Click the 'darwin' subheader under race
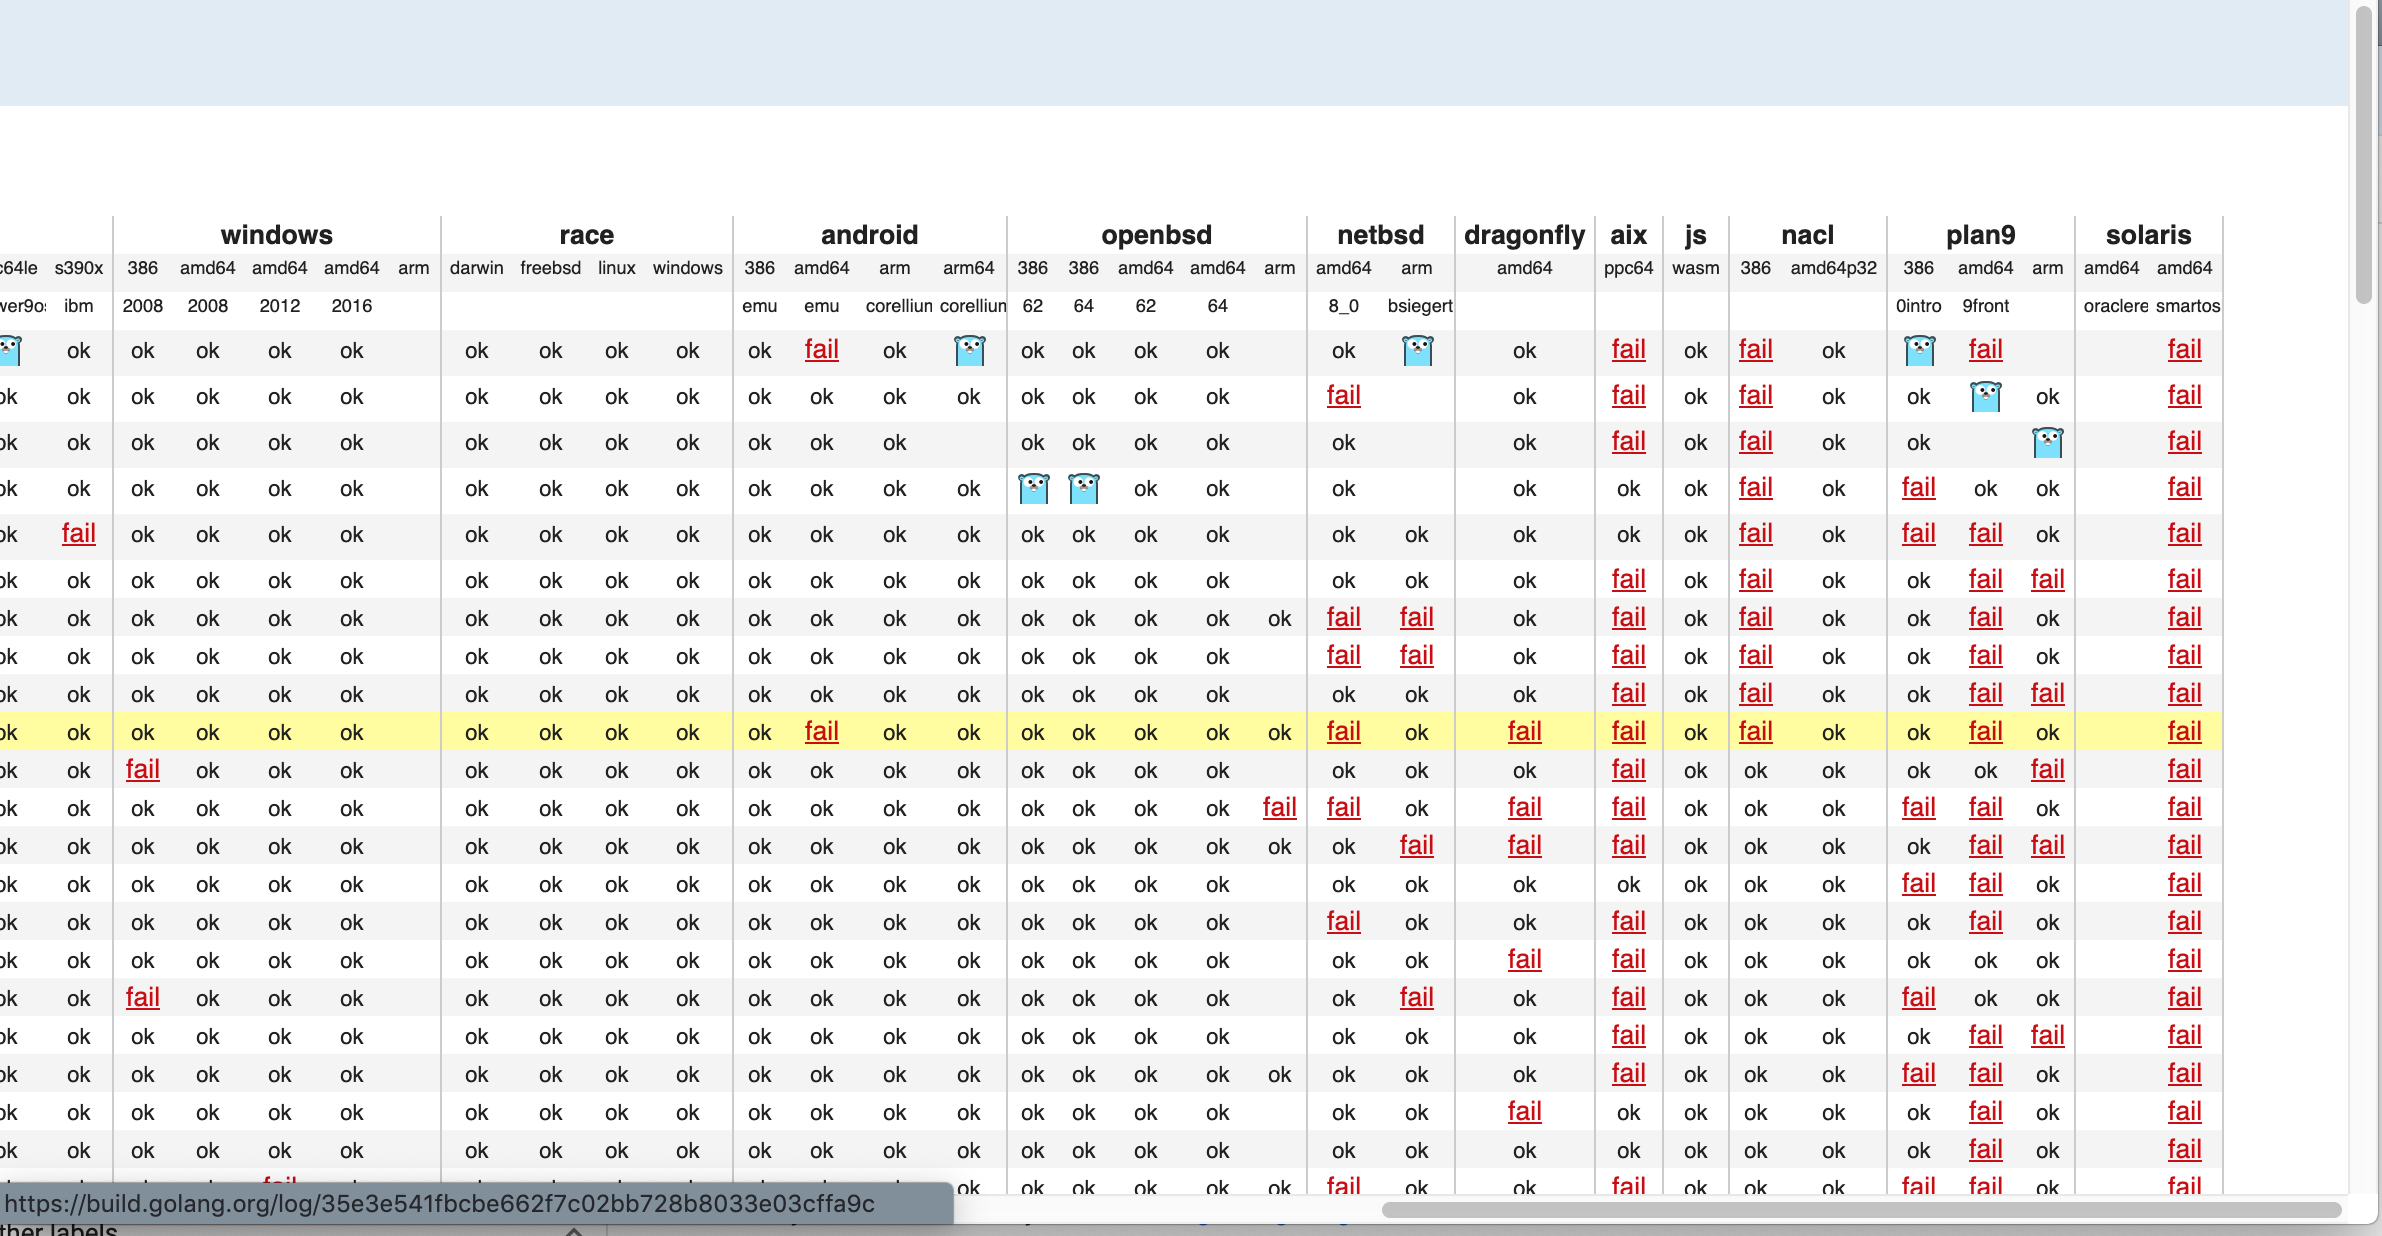The image size is (2382, 1236). pyautogui.click(x=477, y=268)
